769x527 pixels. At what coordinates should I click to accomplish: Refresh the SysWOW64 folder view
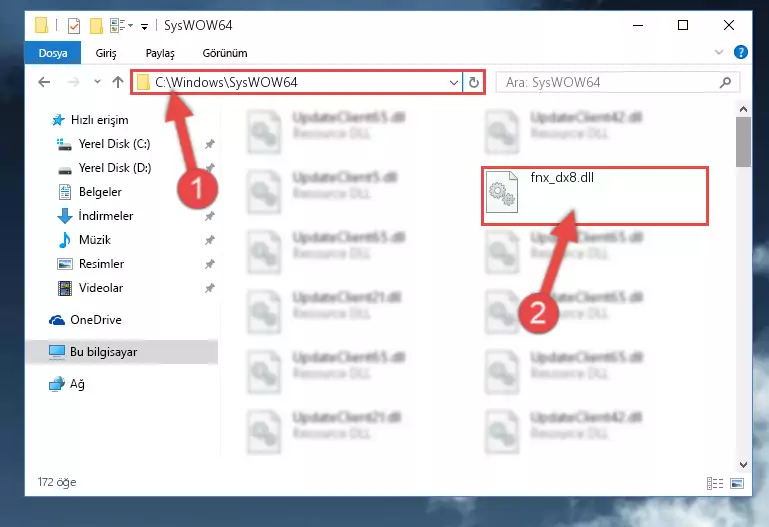click(x=473, y=82)
